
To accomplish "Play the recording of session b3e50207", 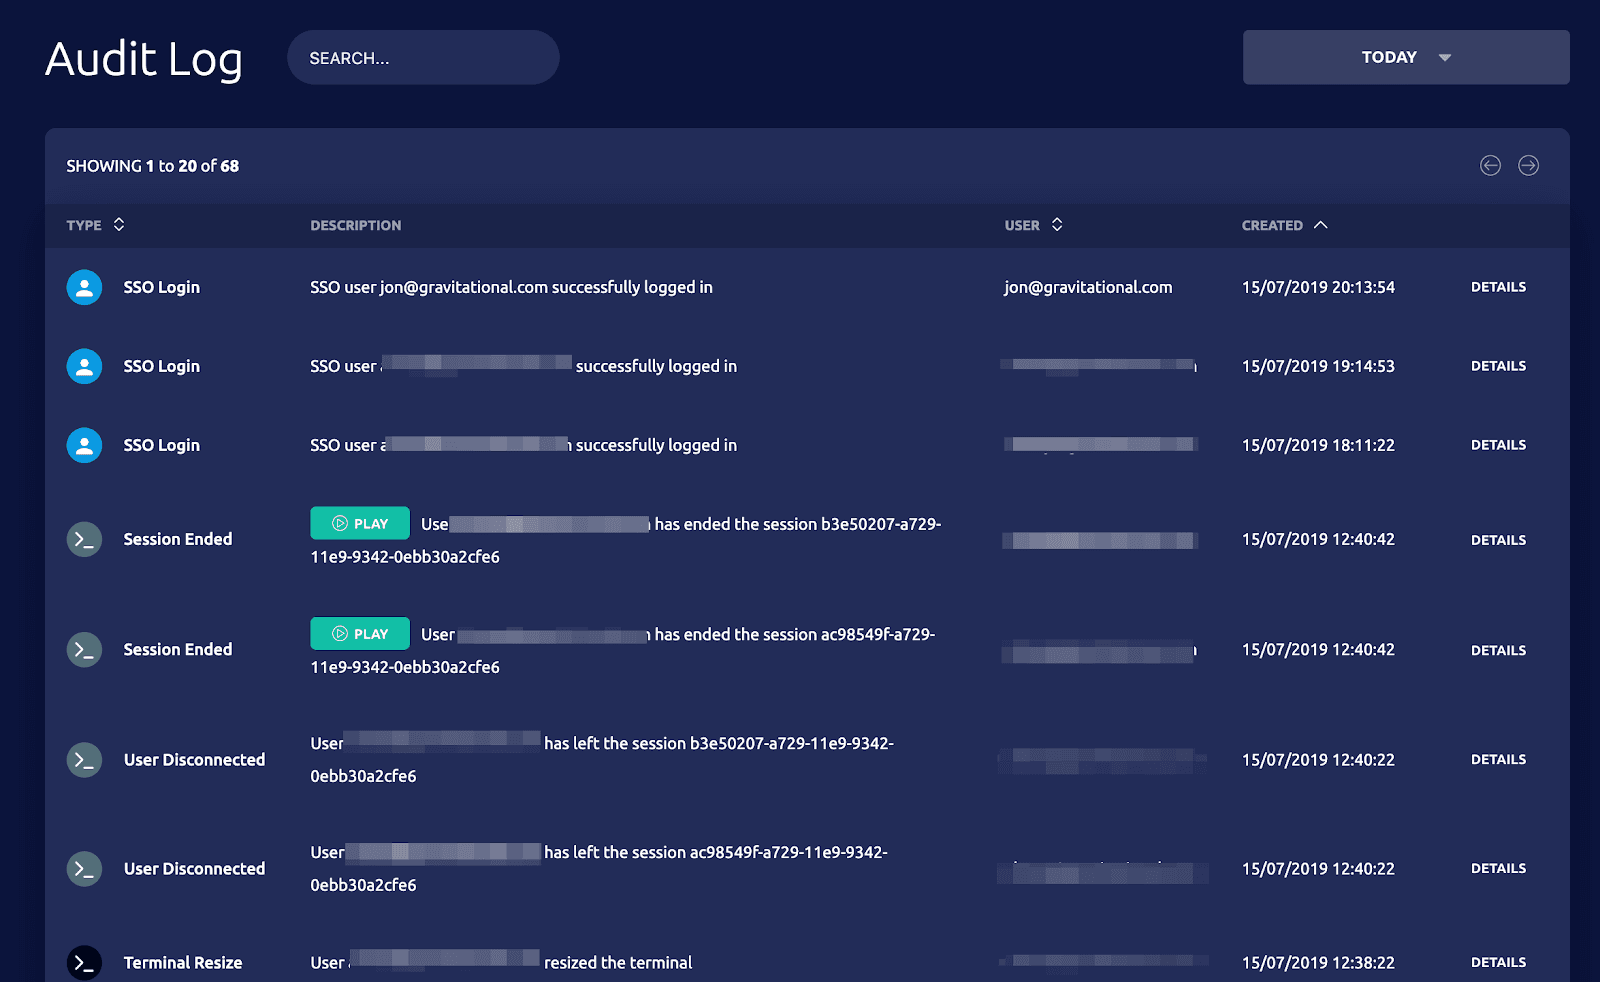I will pos(359,523).
